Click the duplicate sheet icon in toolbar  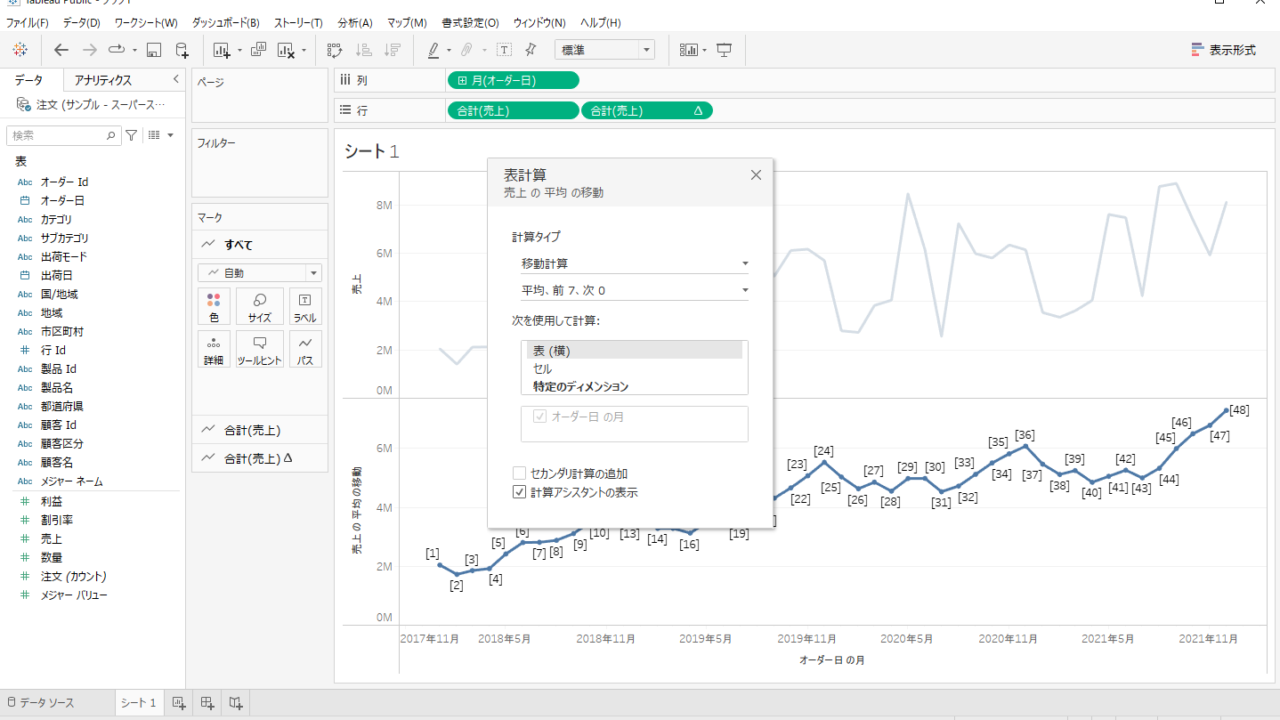point(258,49)
